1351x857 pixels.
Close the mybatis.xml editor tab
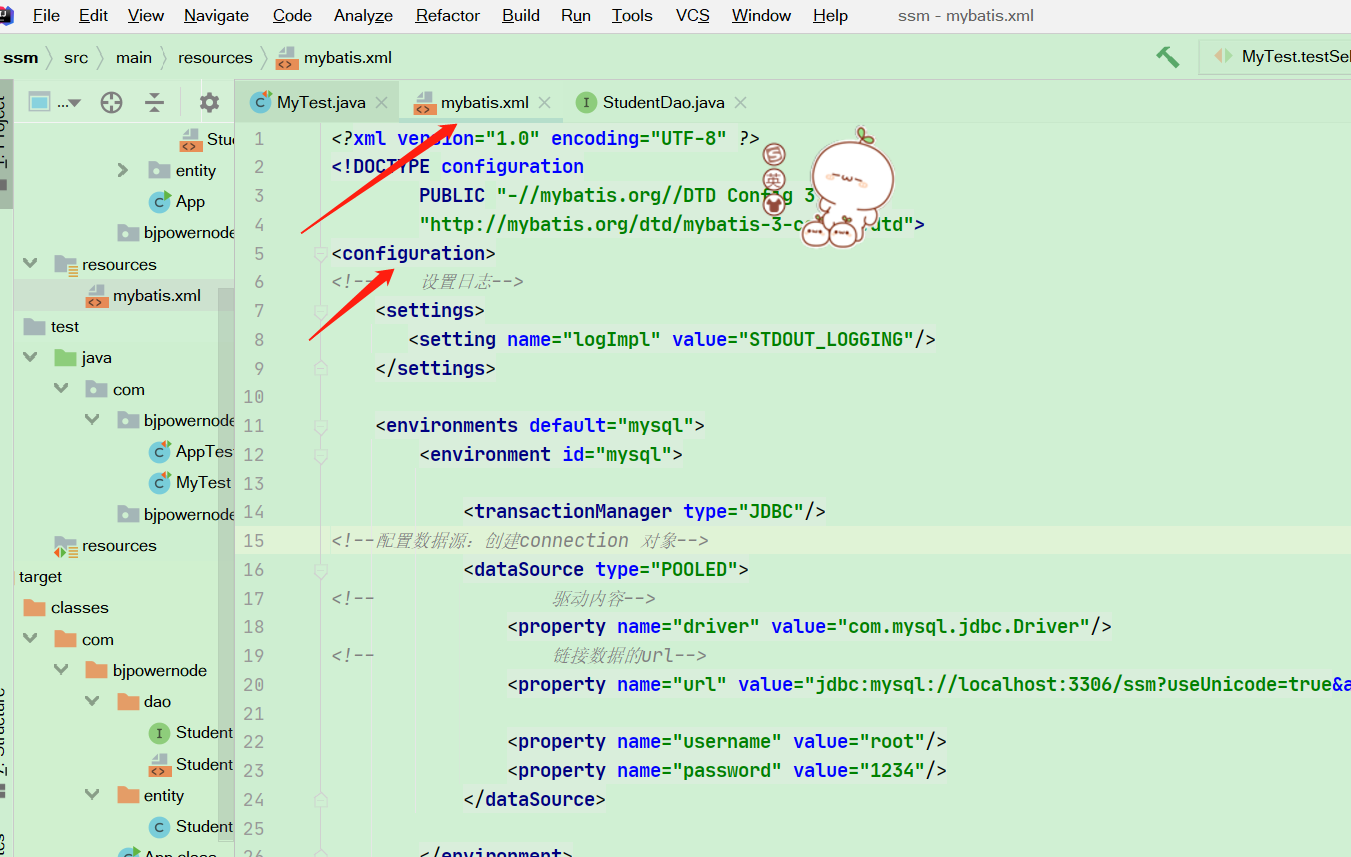544,102
